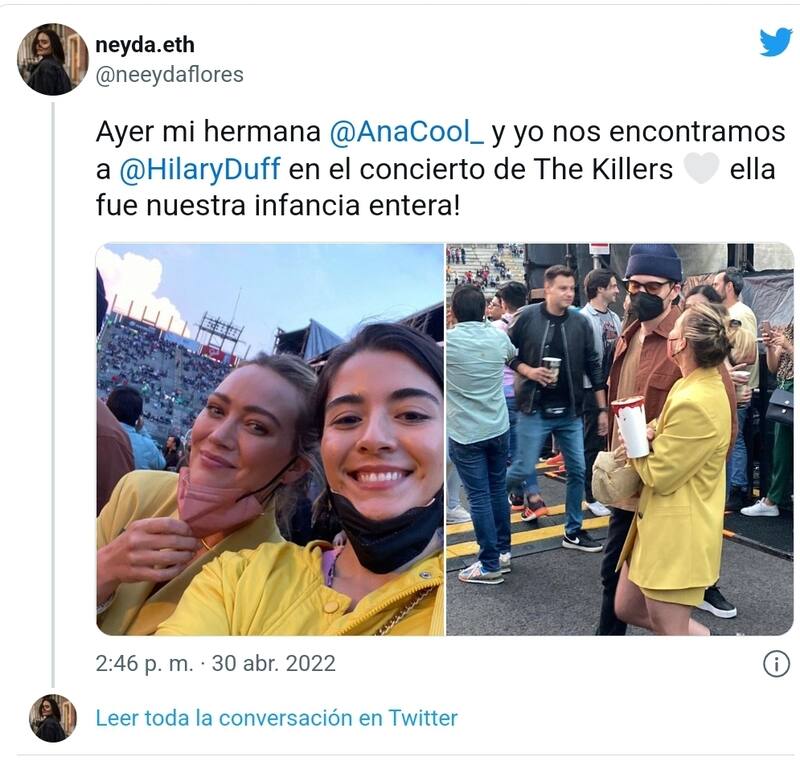
Task: Open the @AnaCool_ mention
Action: pos(406,132)
